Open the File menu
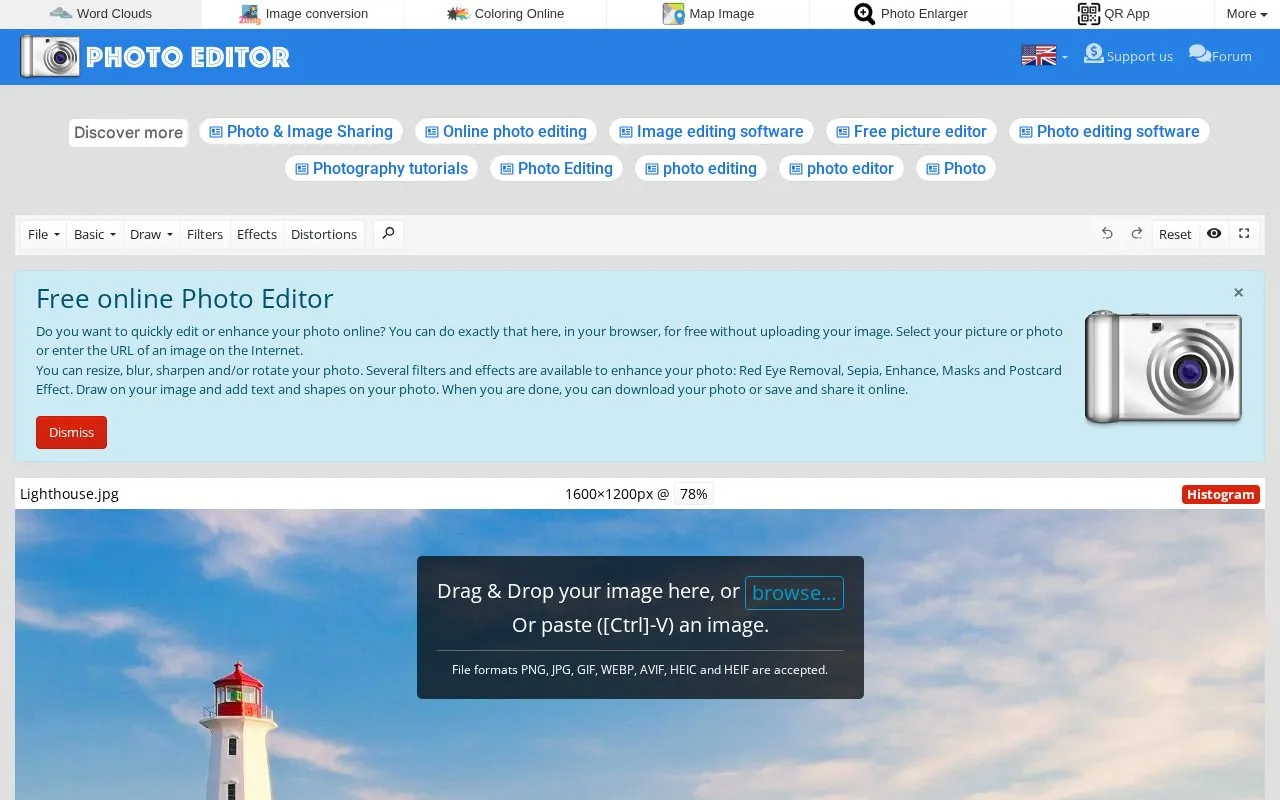The height and width of the screenshot is (800, 1280). (x=44, y=234)
